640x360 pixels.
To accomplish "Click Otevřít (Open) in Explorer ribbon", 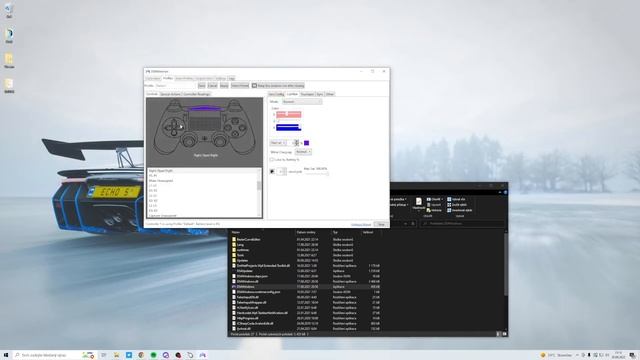I will (x=435, y=199).
